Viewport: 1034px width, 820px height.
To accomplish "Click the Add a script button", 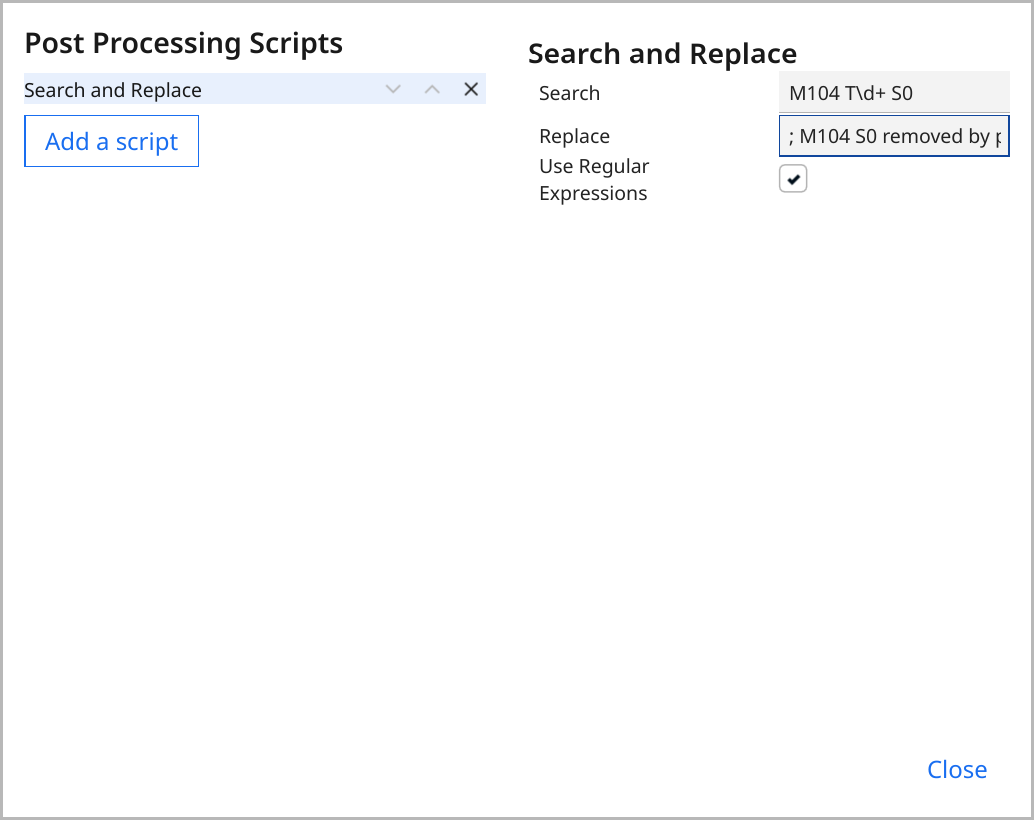I will pyautogui.click(x=111, y=141).
